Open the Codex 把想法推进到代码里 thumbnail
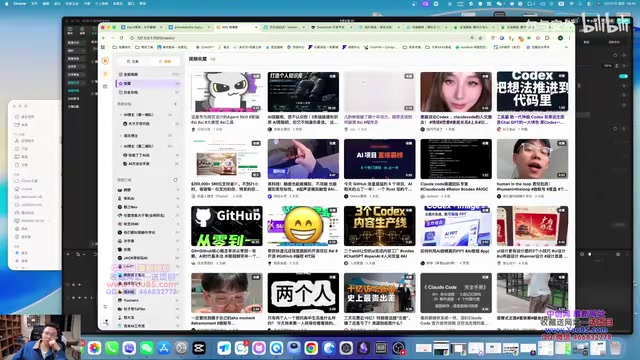Image resolution: width=640 pixels, height=360 pixels. click(532, 92)
